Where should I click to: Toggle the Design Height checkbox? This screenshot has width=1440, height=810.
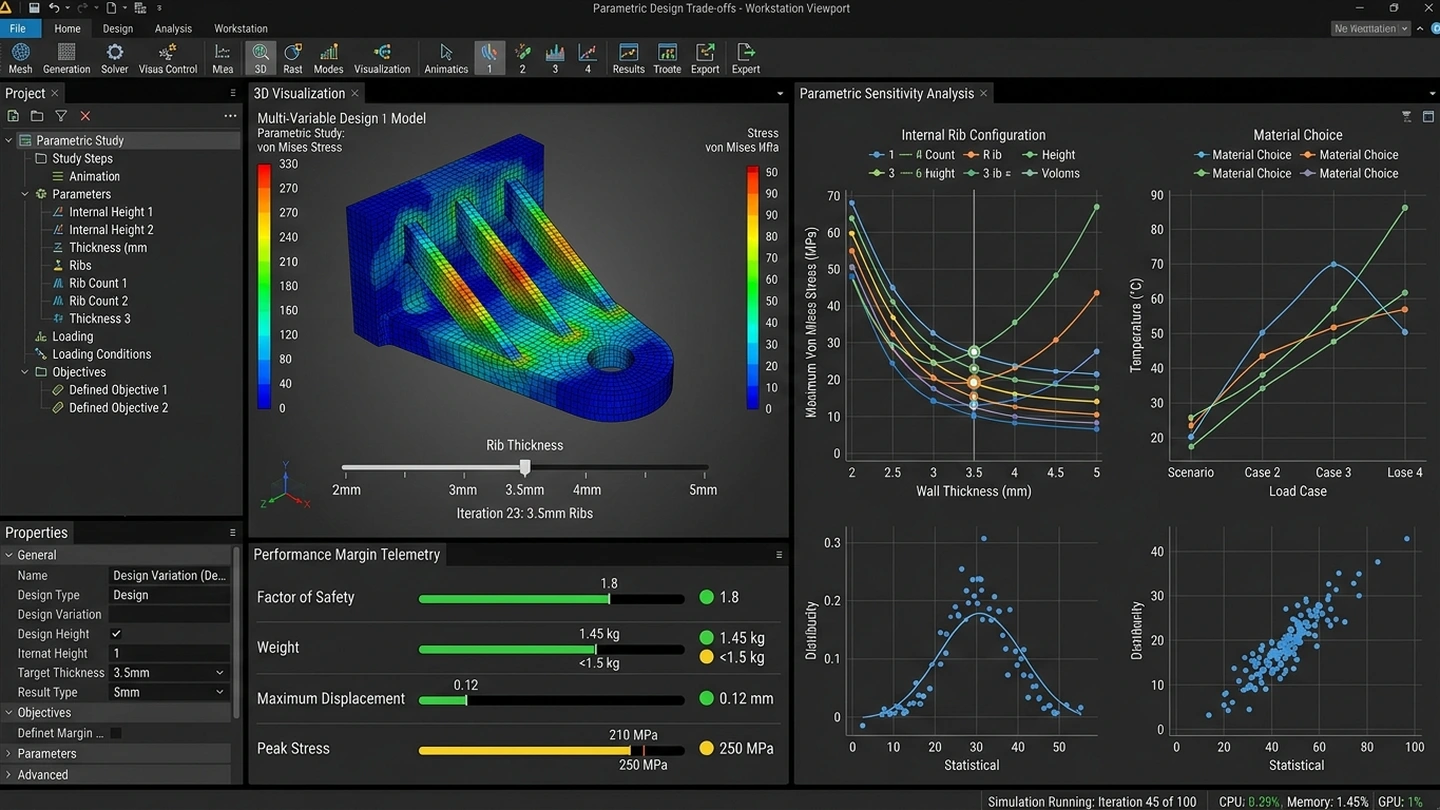pos(116,634)
